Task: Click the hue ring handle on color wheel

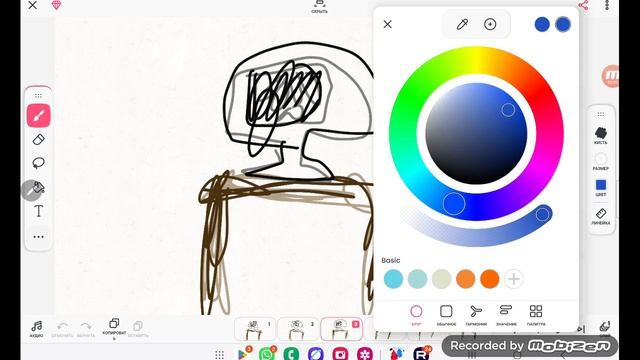Action: pyautogui.click(x=454, y=203)
